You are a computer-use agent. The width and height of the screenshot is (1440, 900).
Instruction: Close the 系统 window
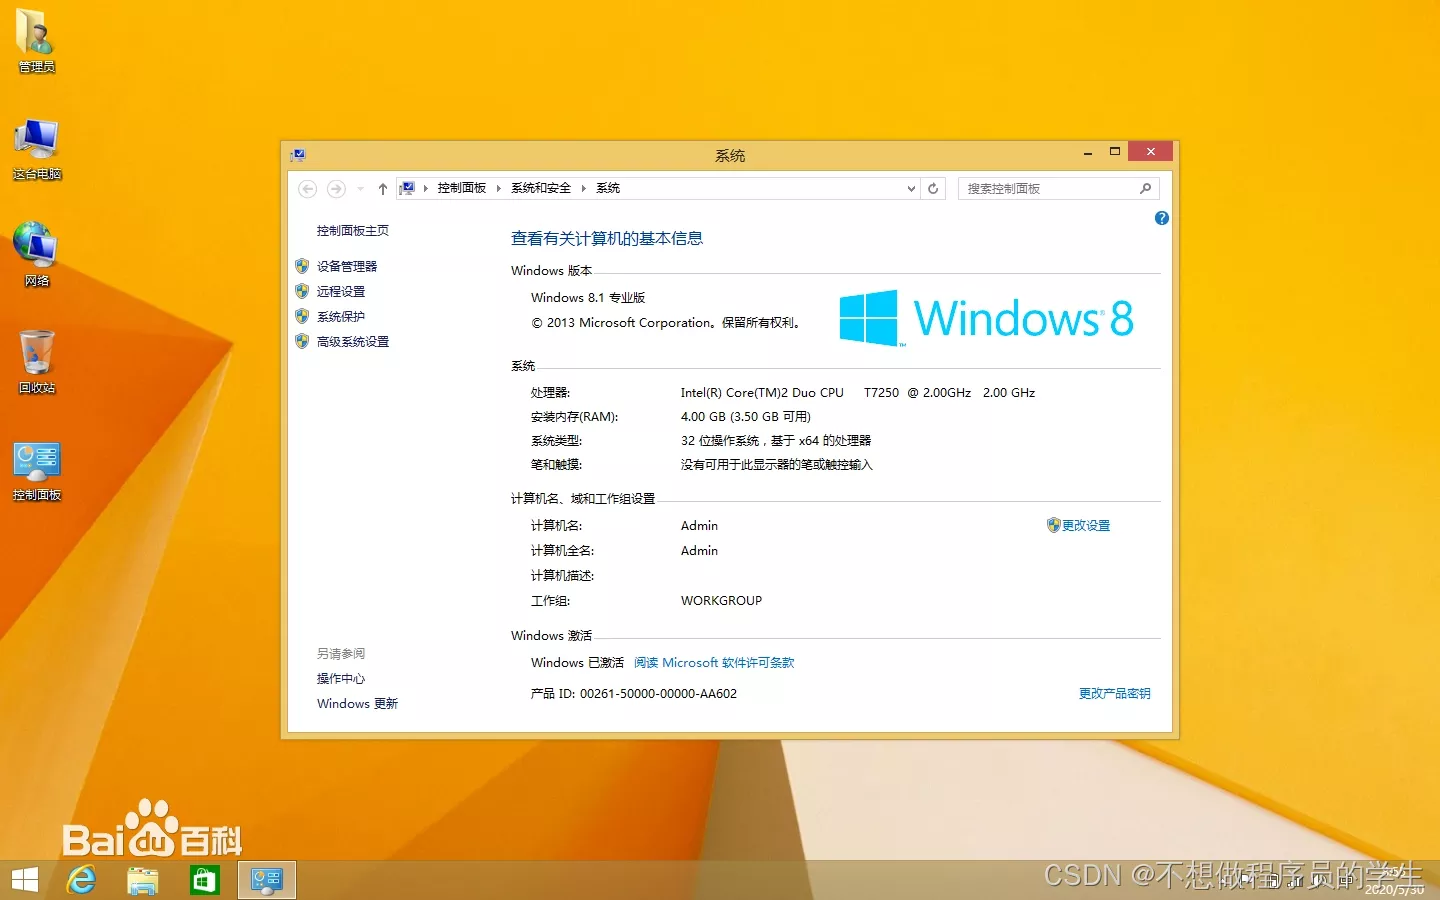tap(1150, 151)
